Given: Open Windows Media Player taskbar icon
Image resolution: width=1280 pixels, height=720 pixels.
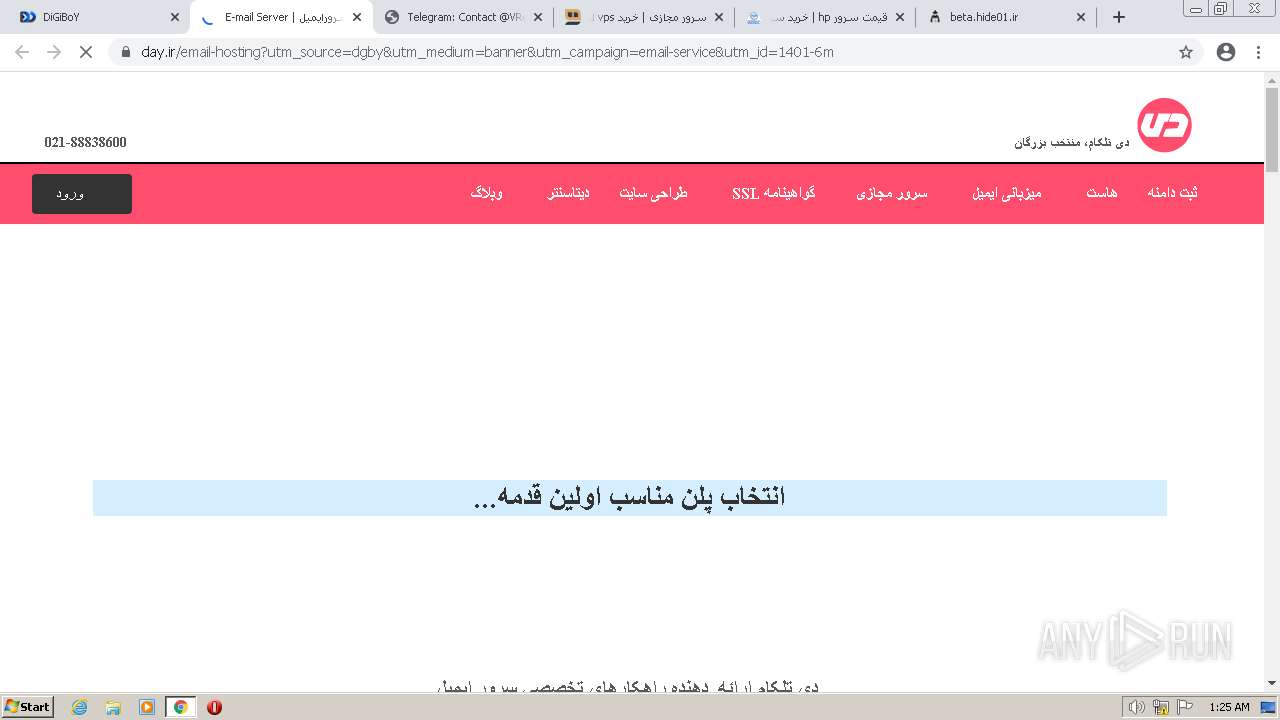Looking at the screenshot, I should click(x=147, y=707).
